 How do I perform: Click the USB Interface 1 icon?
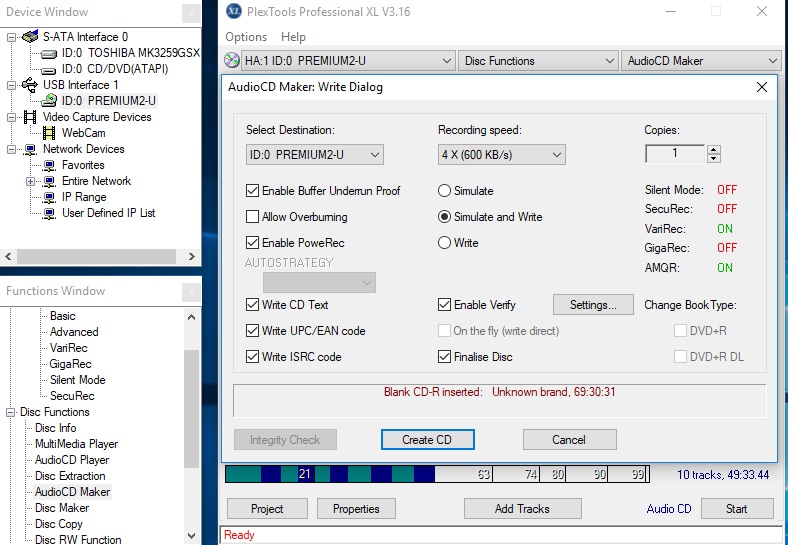tap(30, 84)
